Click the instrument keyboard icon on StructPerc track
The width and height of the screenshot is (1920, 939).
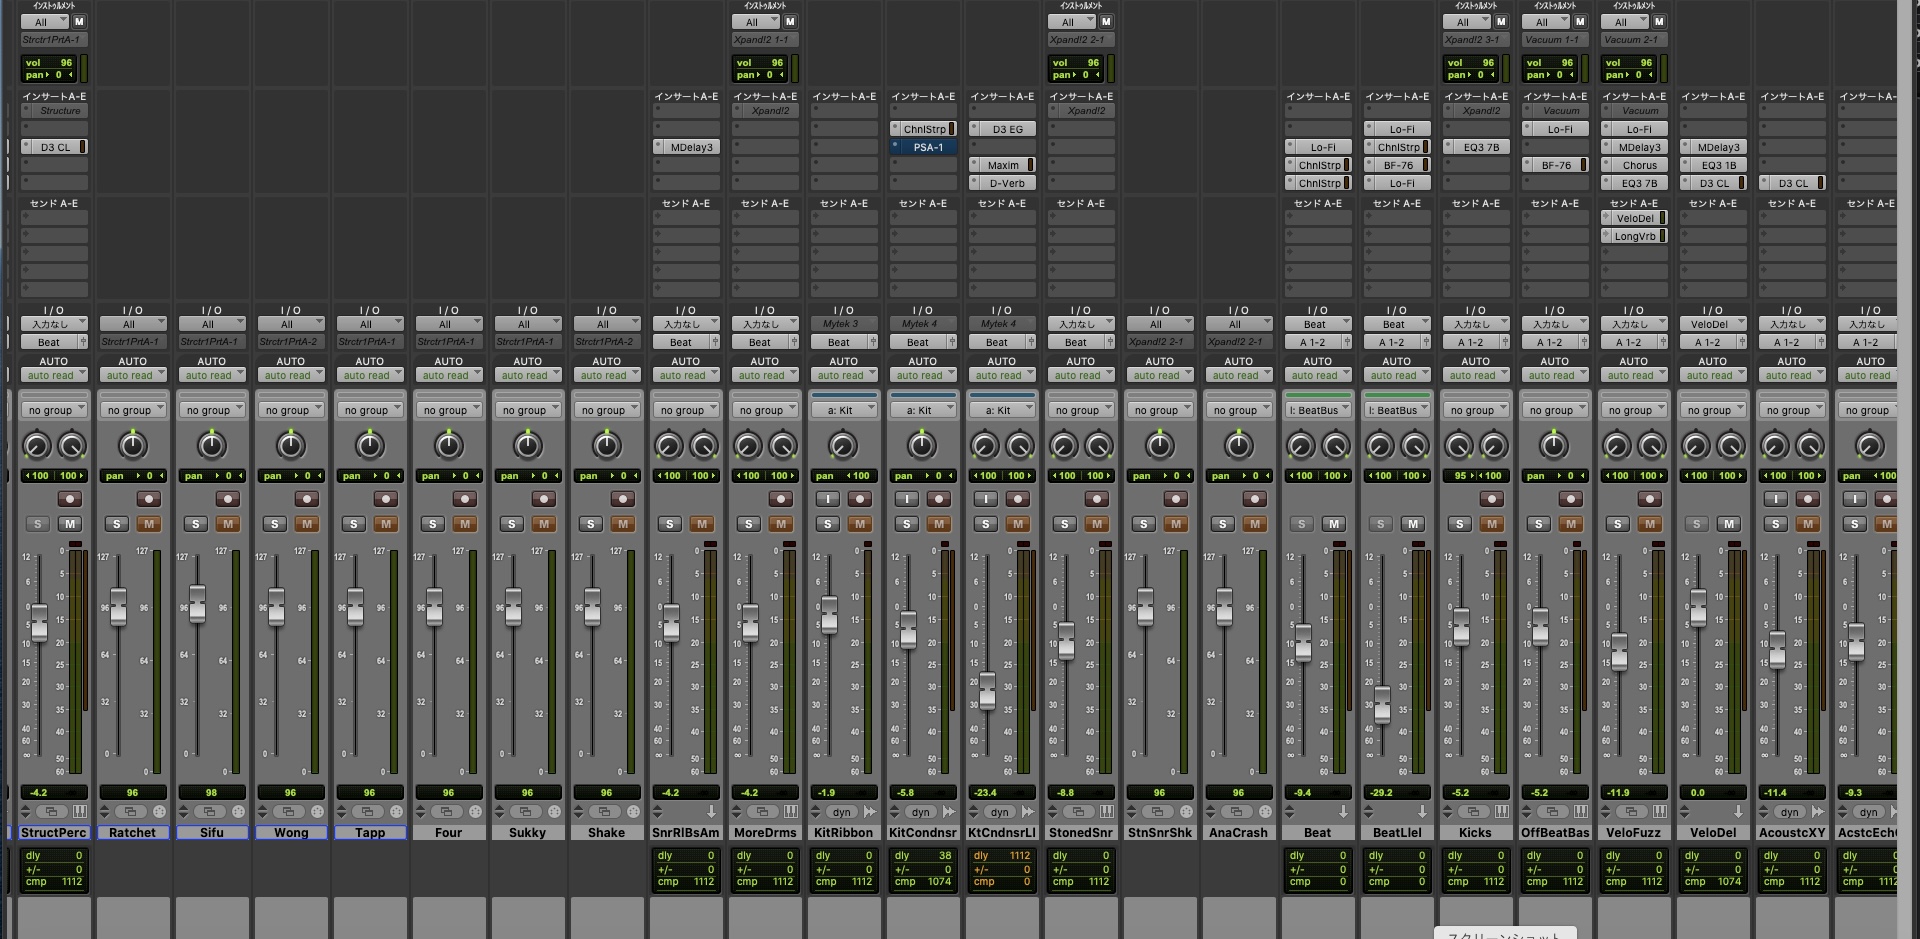[x=80, y=812]
